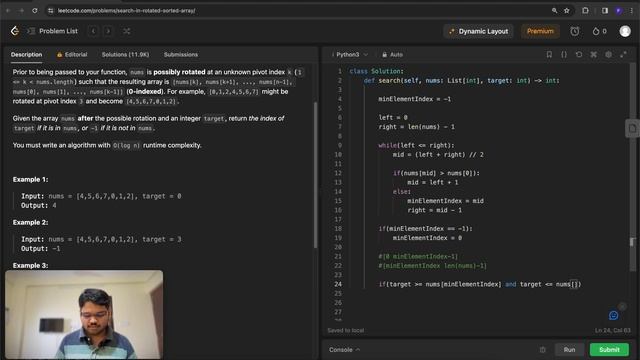Click the browser profile avatar icon

[619, 11]
